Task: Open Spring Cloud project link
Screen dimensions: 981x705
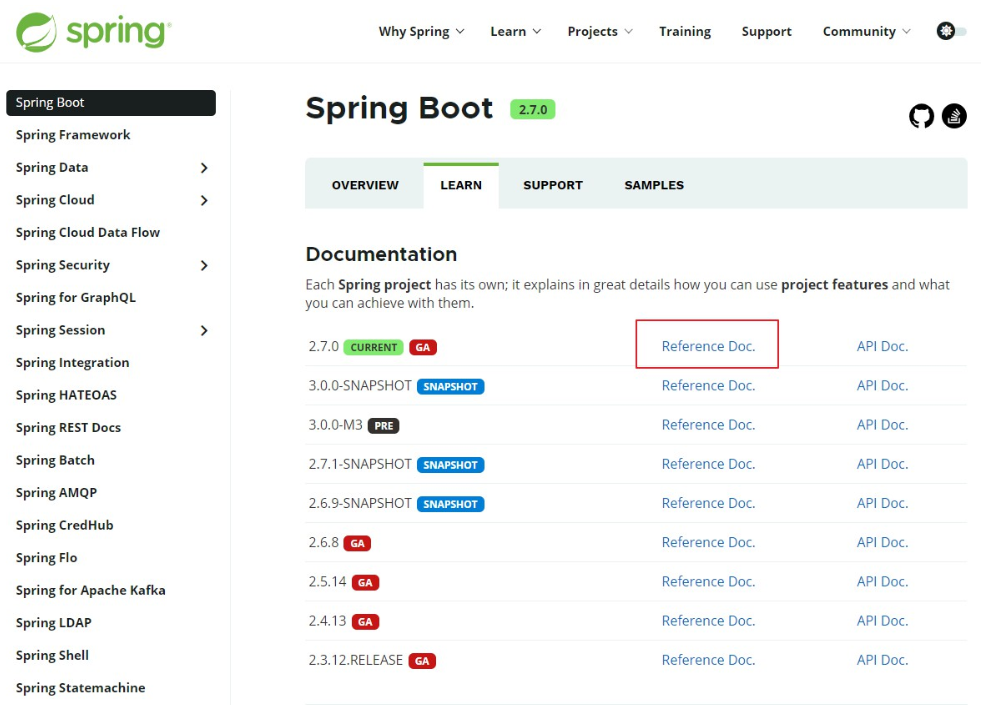Action: click(55, 200)
